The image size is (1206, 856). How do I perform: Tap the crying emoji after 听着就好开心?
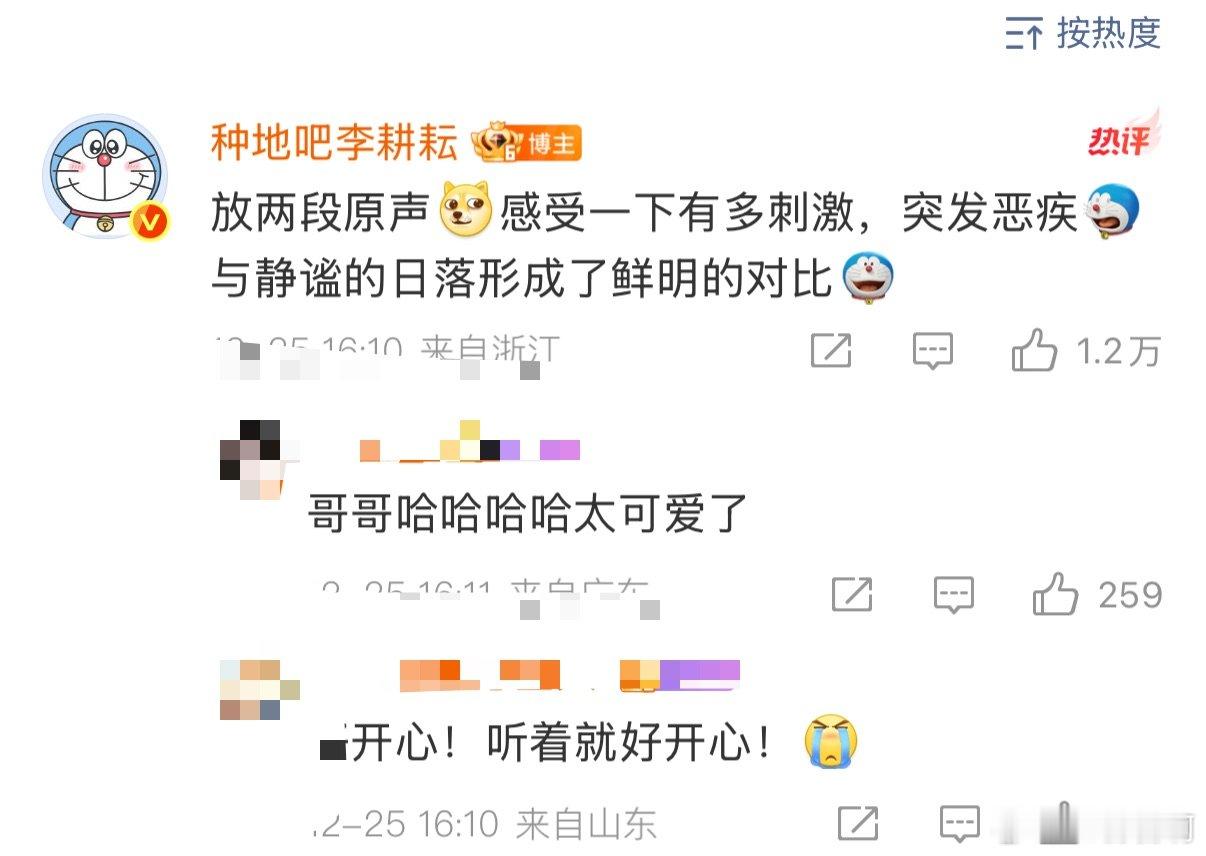(831, 743)
